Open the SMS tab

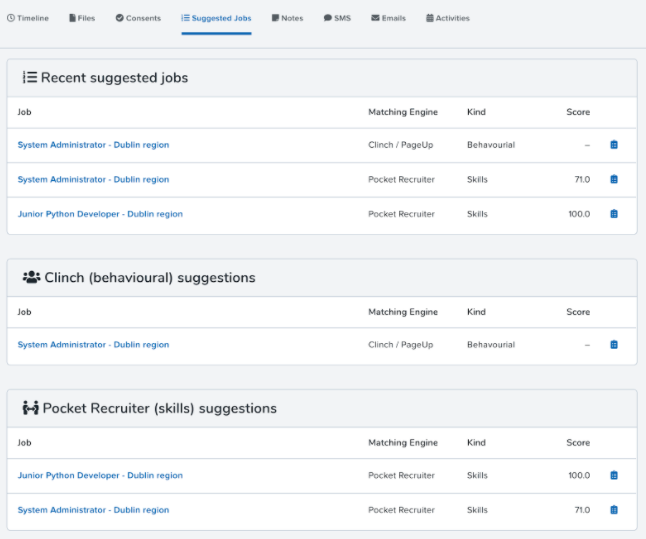(x=337, y=18)
